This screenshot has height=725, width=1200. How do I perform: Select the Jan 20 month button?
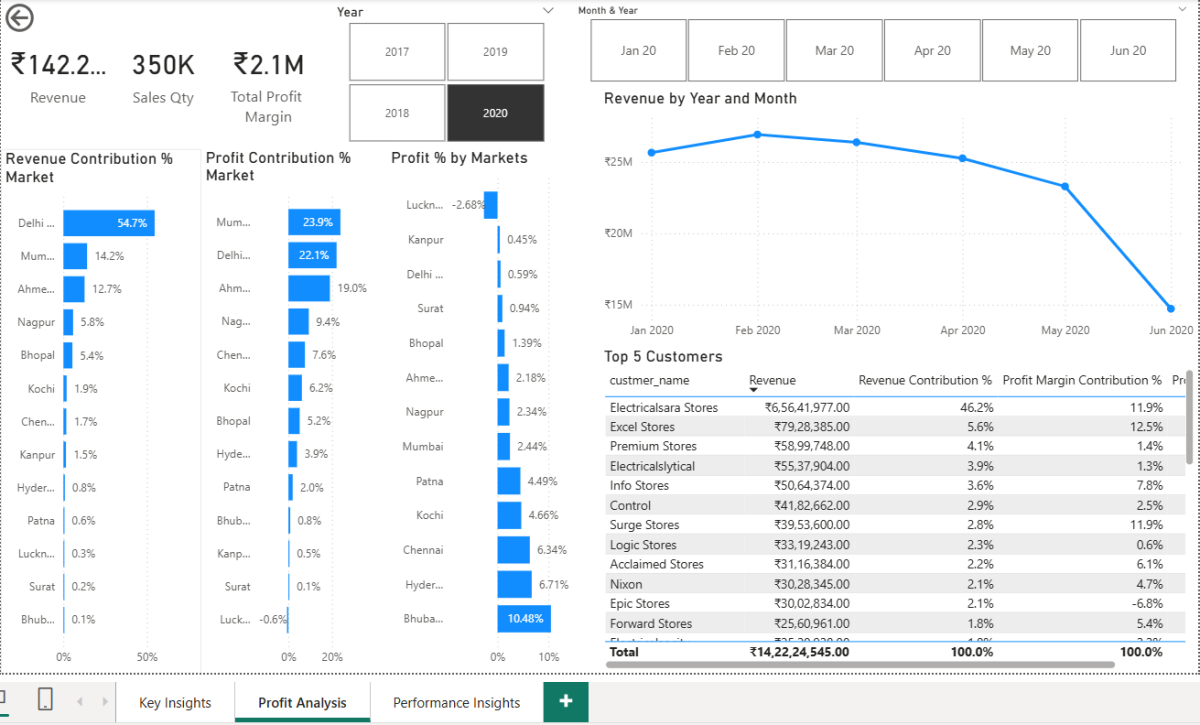(x=638, y=51)
